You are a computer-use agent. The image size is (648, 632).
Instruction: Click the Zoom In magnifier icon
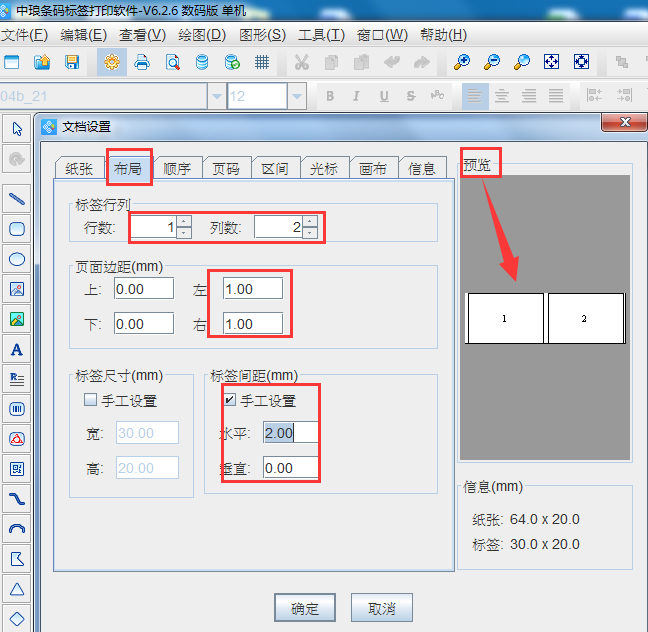pos(461,62)
